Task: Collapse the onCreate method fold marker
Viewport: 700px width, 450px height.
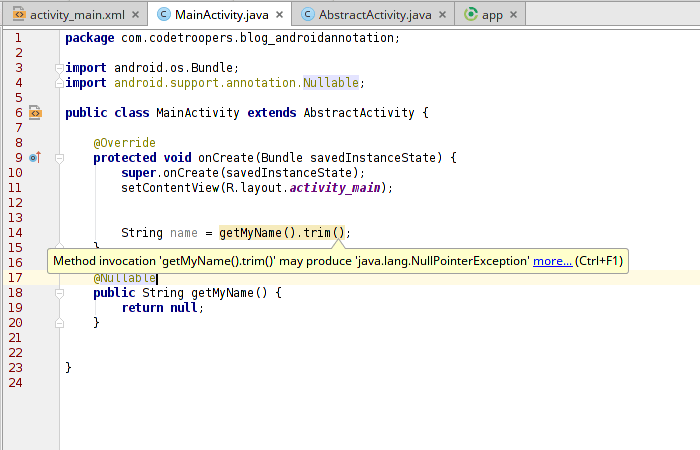Action: 59,158
